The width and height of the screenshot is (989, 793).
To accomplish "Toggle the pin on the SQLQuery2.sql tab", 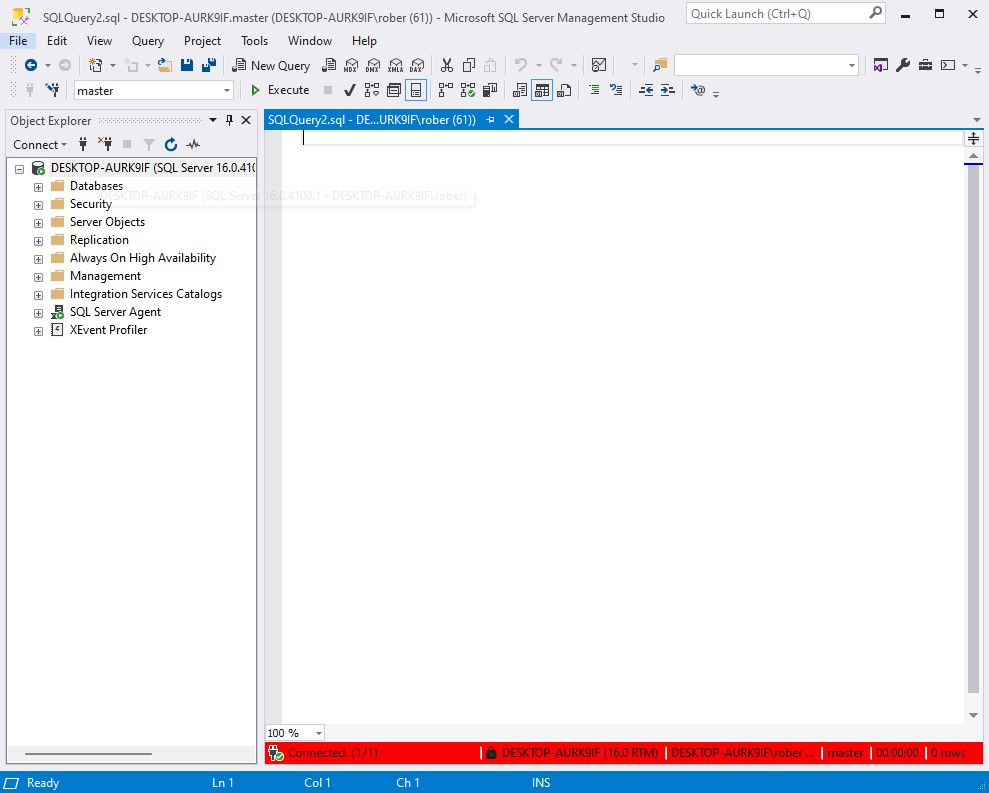I will point(490,118).
